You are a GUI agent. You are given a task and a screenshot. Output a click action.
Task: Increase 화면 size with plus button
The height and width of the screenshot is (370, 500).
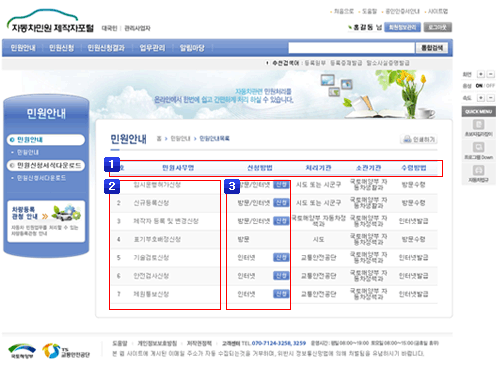tap(481, 74)
